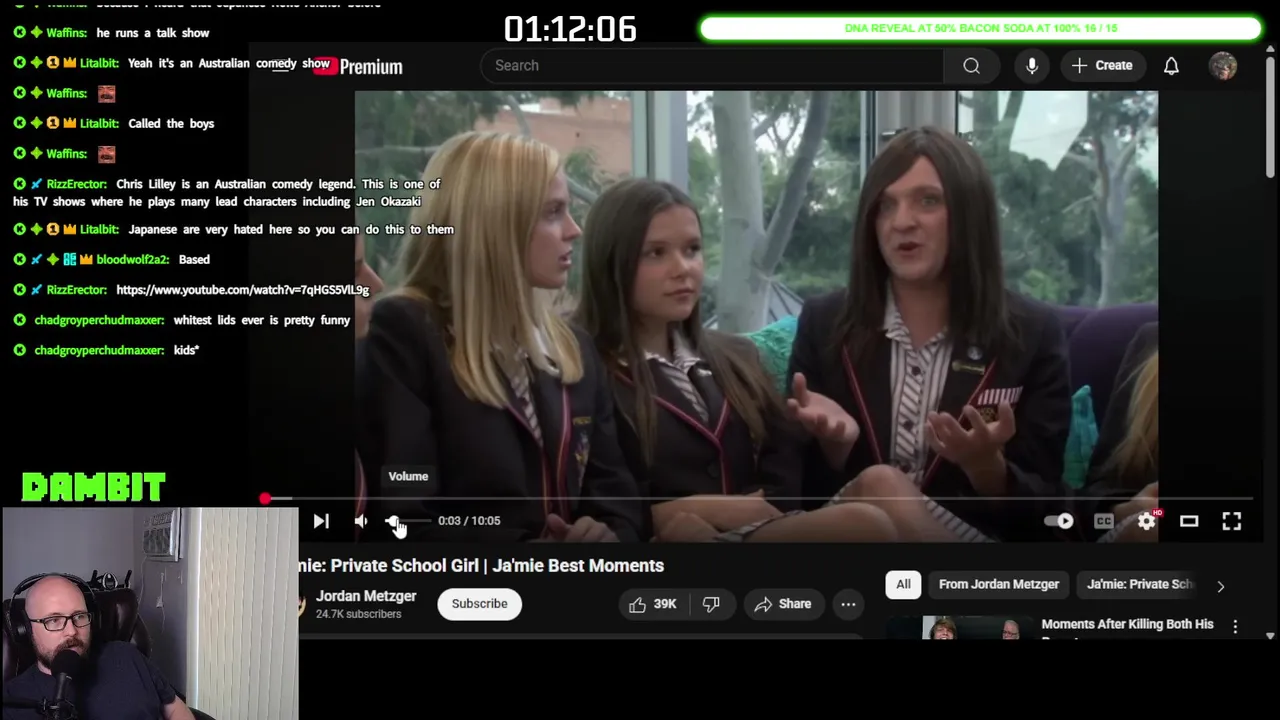The image size is (1280, 720).
Task: Enter full screen mode
Action: (1232, 521)
